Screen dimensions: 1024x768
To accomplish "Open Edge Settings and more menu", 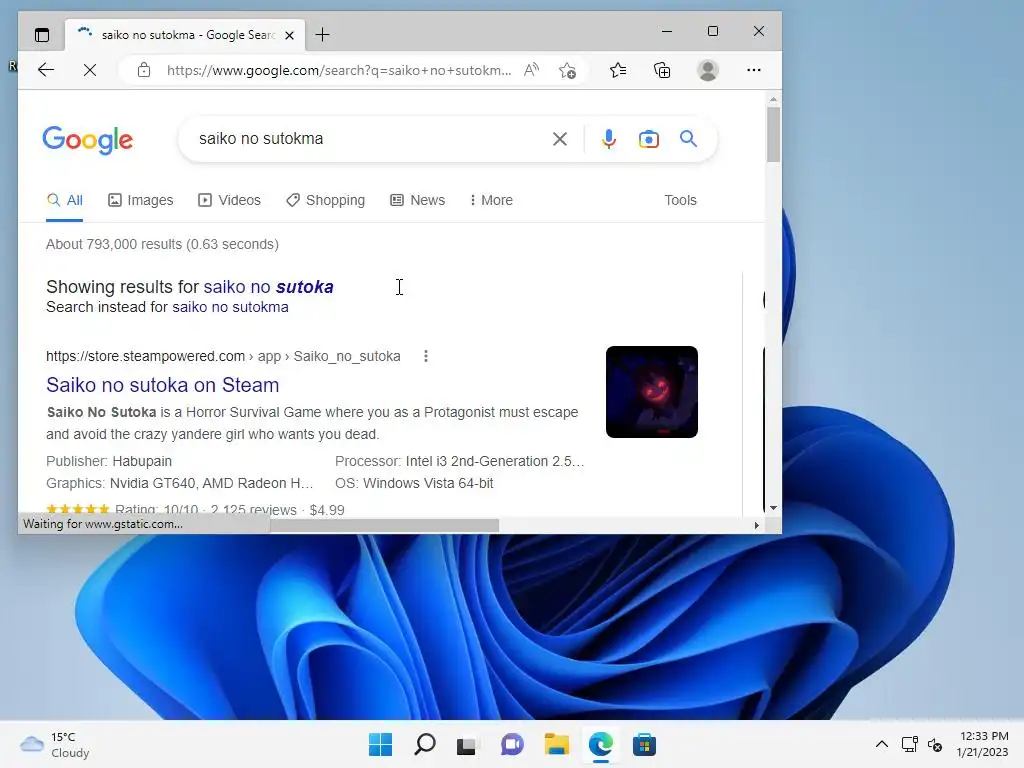I will [x=754, y=70].
